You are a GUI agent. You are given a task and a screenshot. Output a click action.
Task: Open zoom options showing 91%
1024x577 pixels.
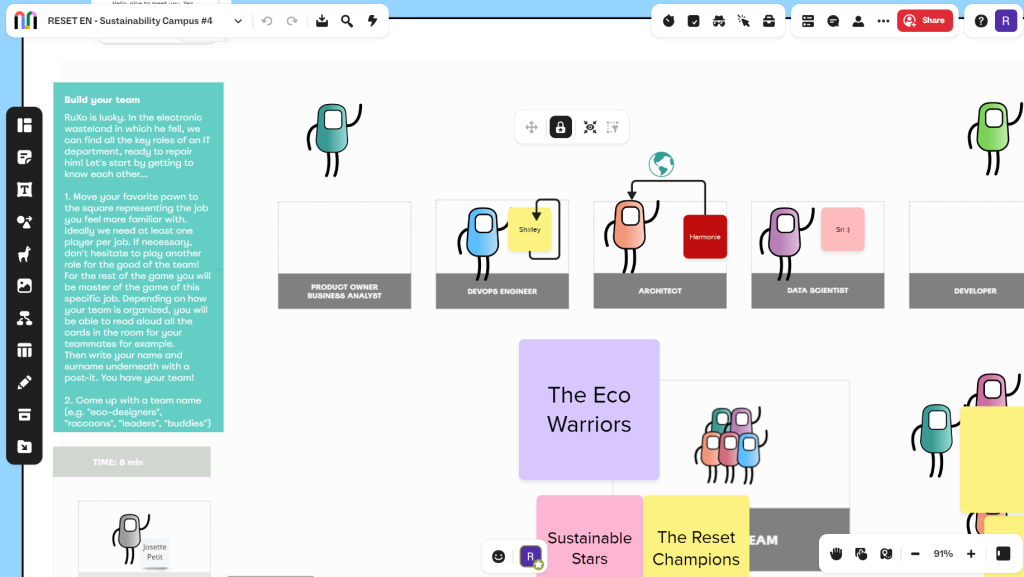(x=941, y=553)
